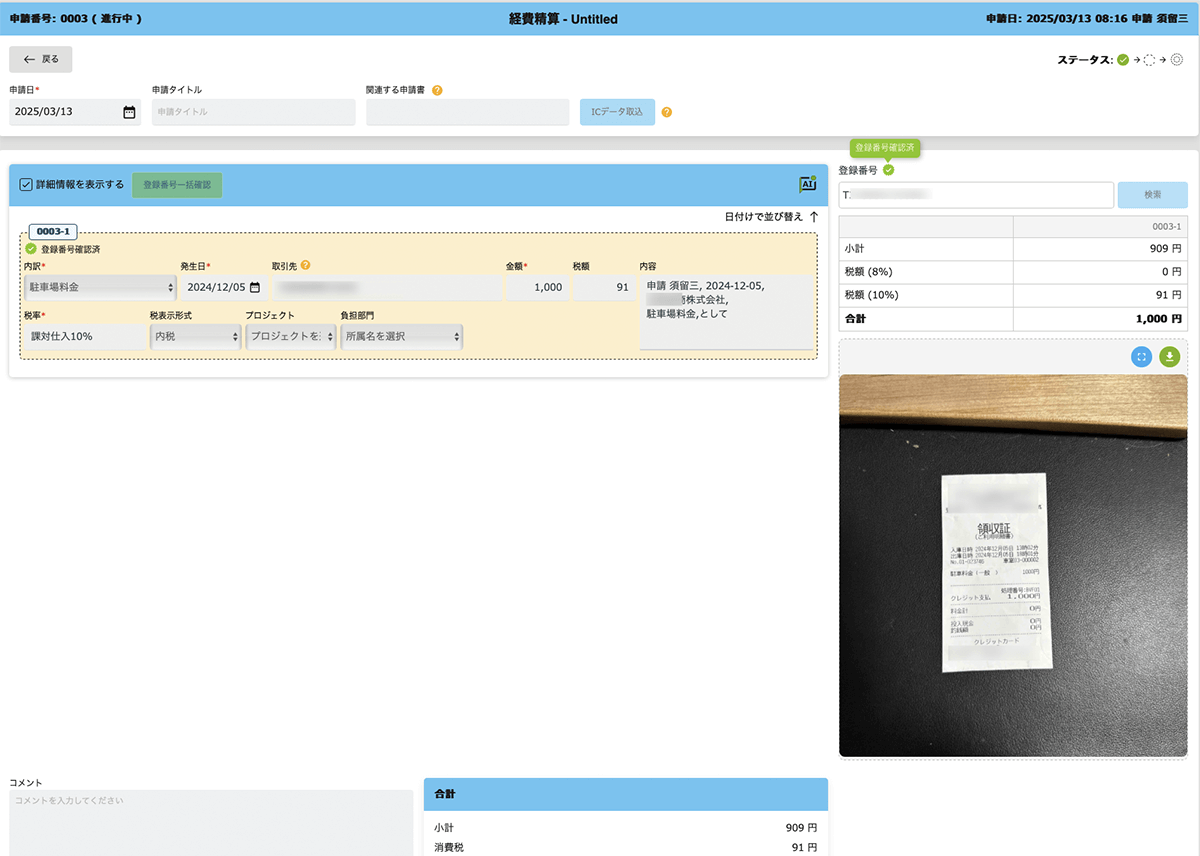Image resolution: width=1200 pixels, height=856 pixels.
Task: Click into the コメント text area
Action: tap(210, 822)
